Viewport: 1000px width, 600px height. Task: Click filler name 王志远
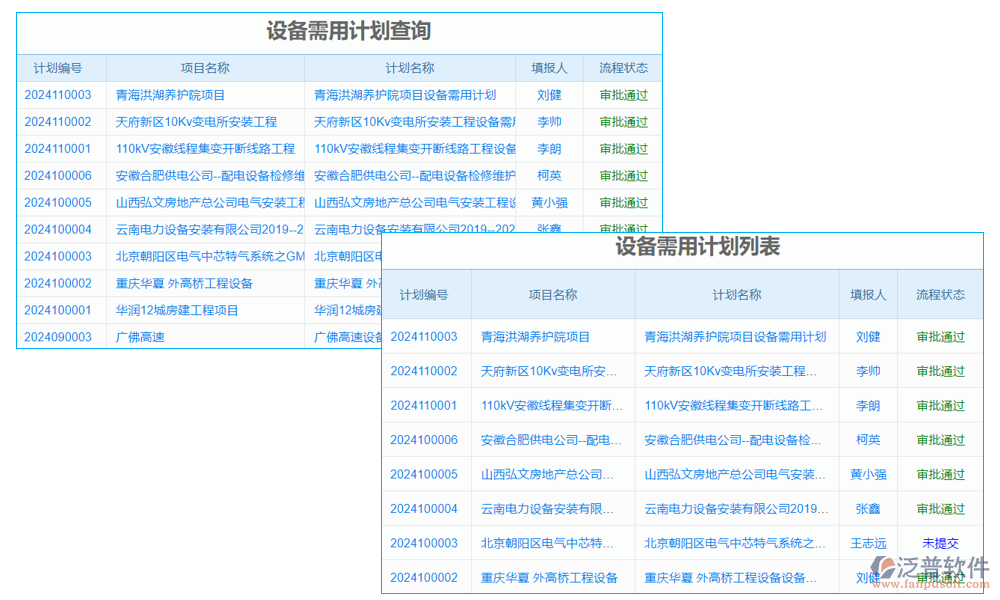(866, 543)
